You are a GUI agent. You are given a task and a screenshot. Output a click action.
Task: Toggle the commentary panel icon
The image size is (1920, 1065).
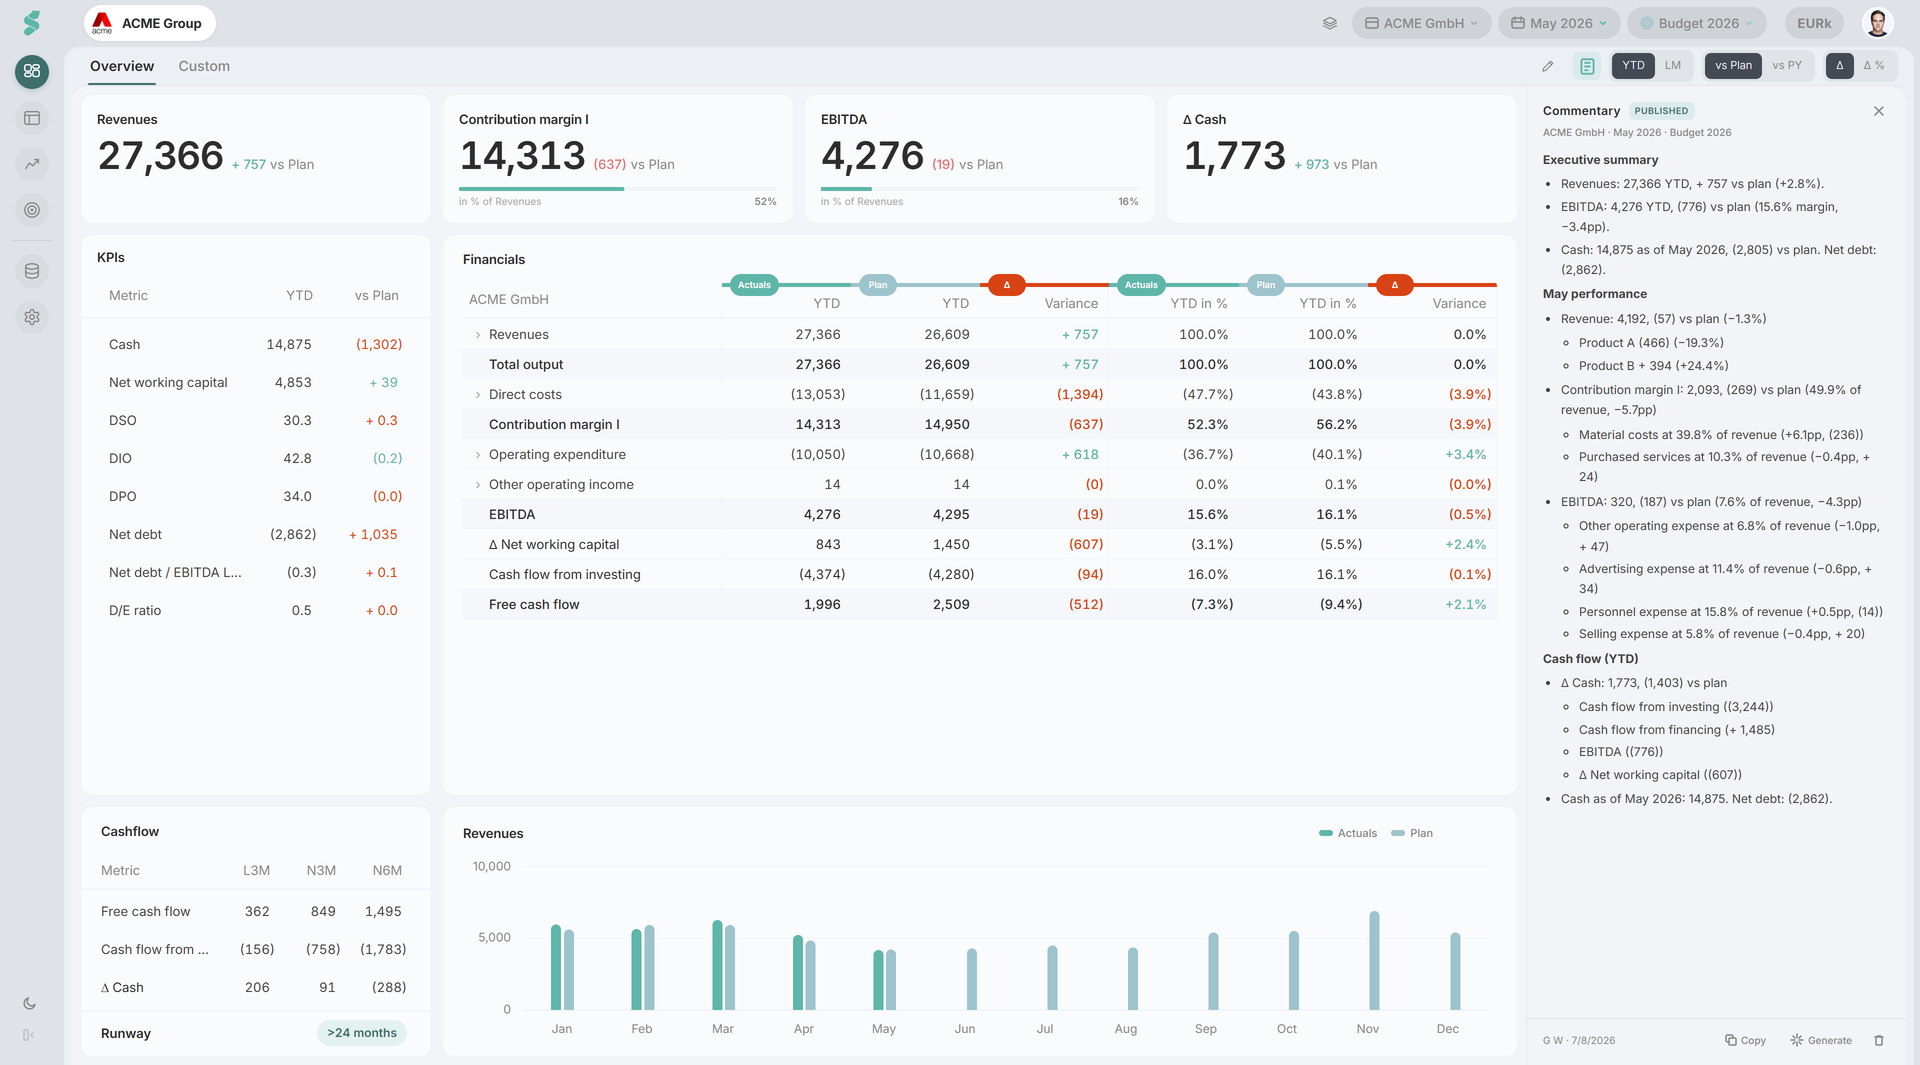pyautogui.click(x=1587, y=66)
